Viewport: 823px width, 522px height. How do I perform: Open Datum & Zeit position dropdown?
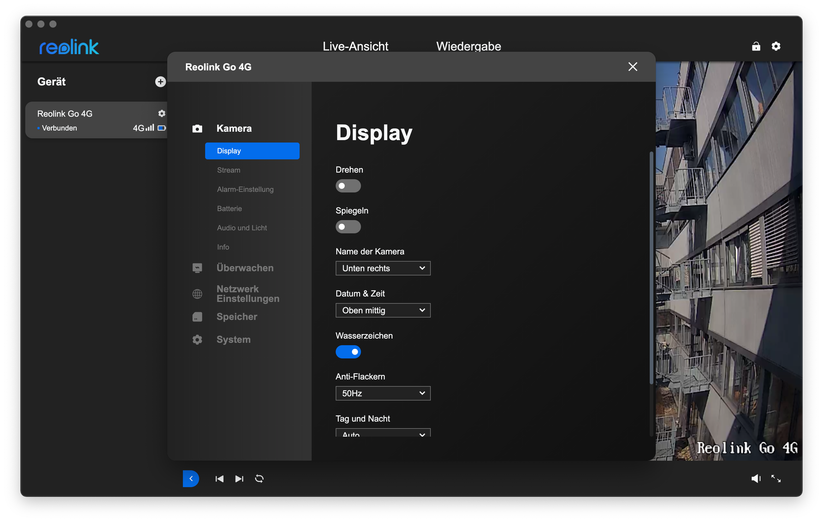383,310
